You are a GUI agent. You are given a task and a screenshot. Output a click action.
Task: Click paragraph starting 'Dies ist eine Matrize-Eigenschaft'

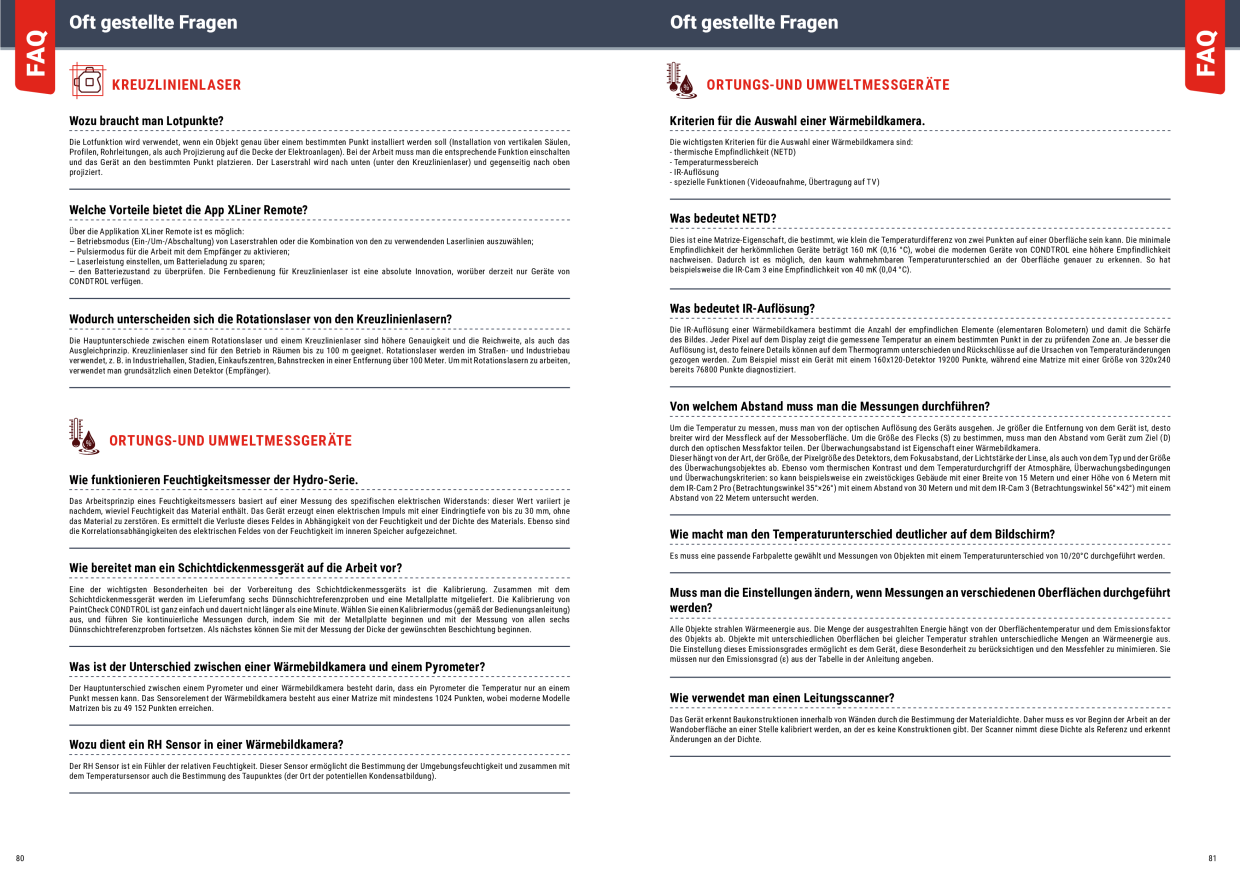click(x=919, y=255)
